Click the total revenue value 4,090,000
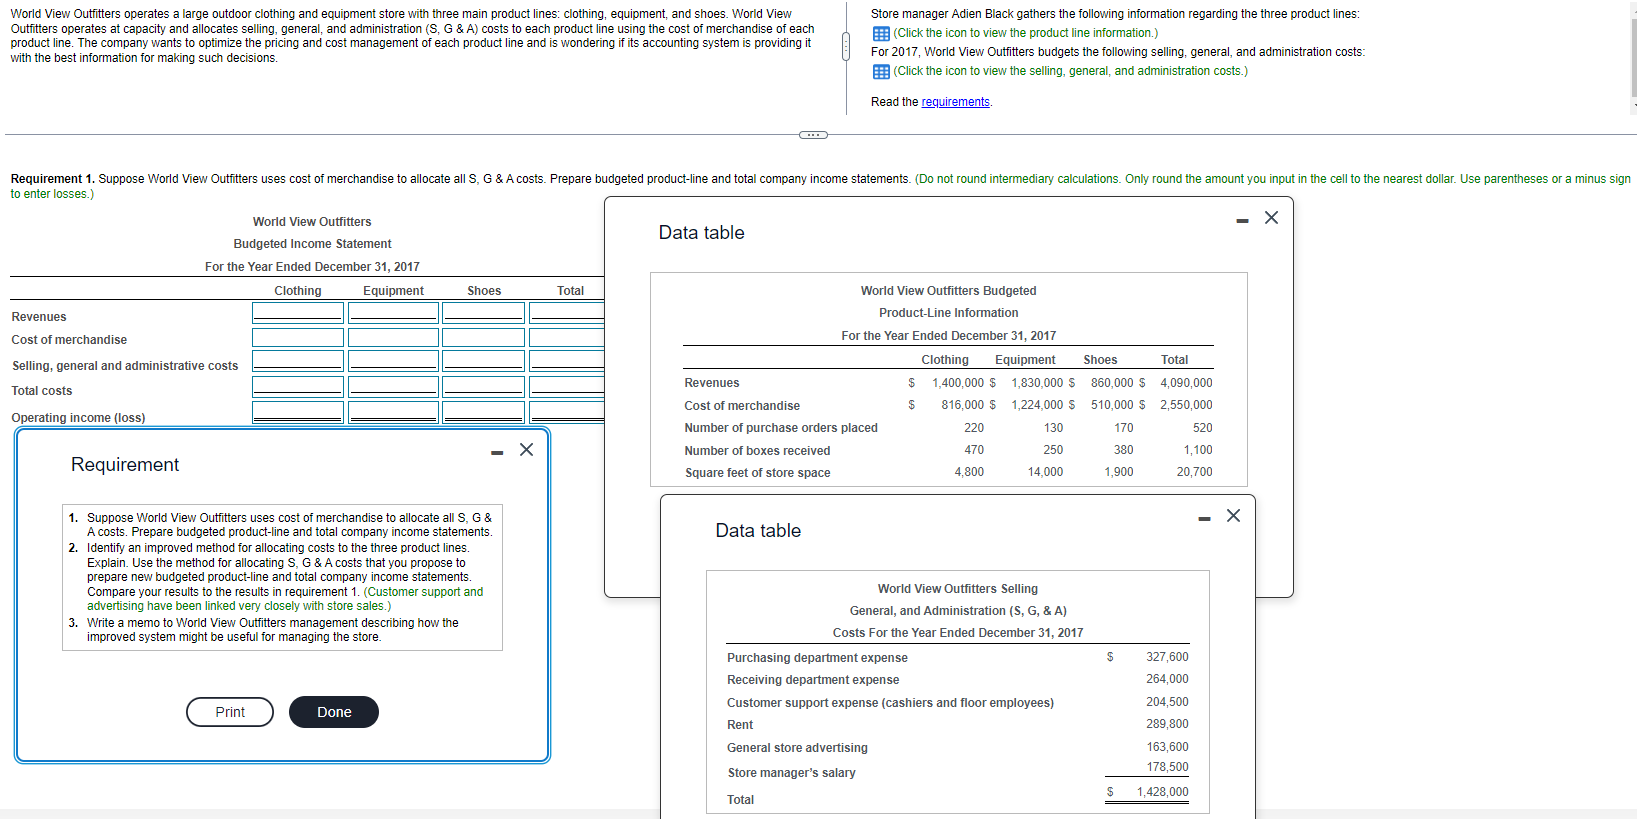 (x=1186, y=383)
